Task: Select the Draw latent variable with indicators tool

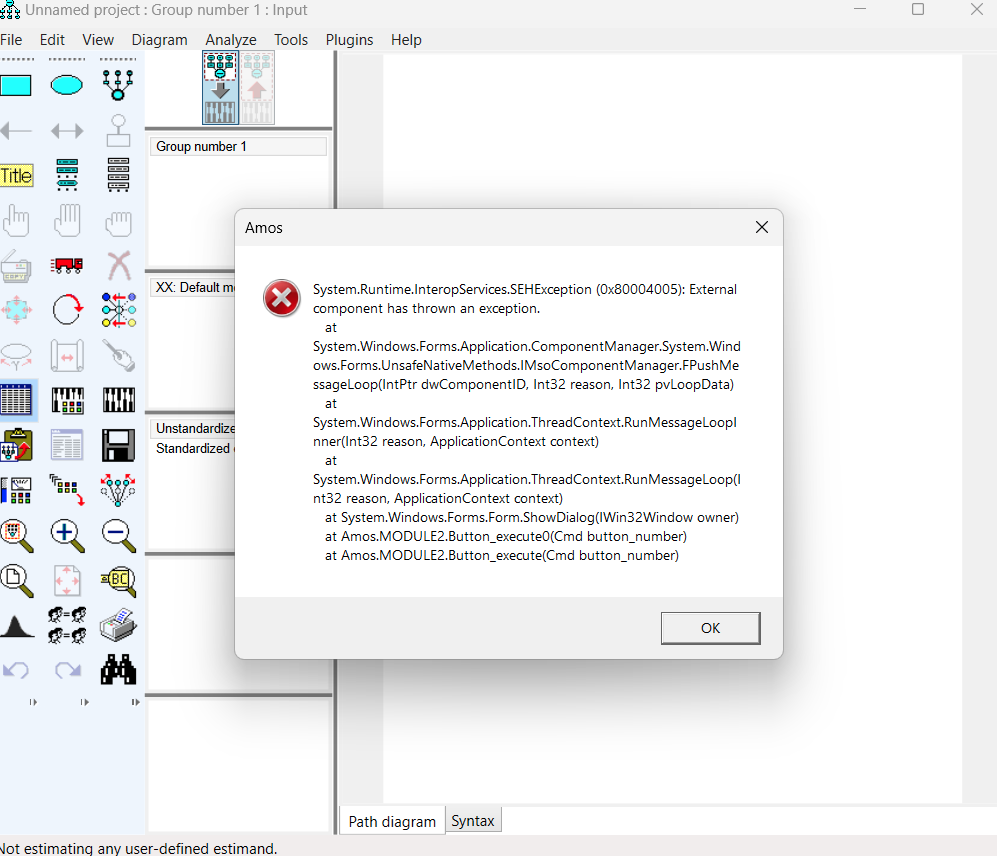Action: 118,85
